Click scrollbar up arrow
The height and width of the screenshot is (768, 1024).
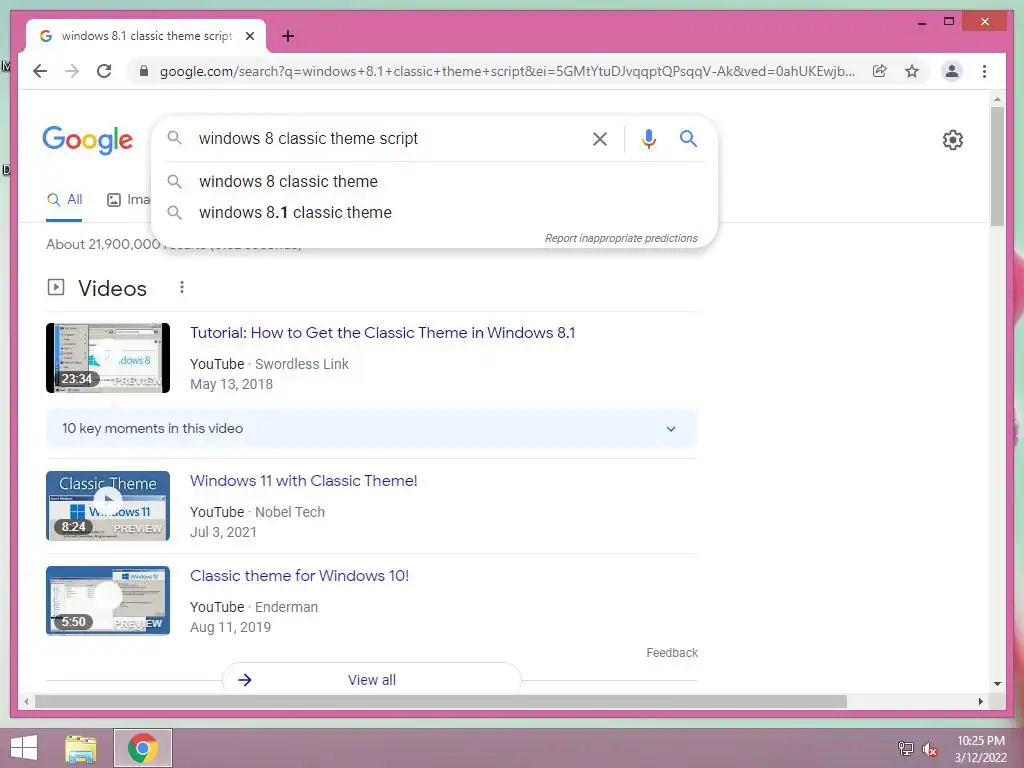[997, 99]
